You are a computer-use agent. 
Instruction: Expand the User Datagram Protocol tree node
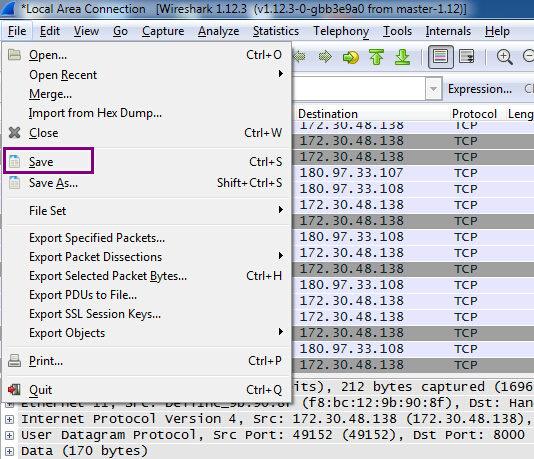coord(10,435)
